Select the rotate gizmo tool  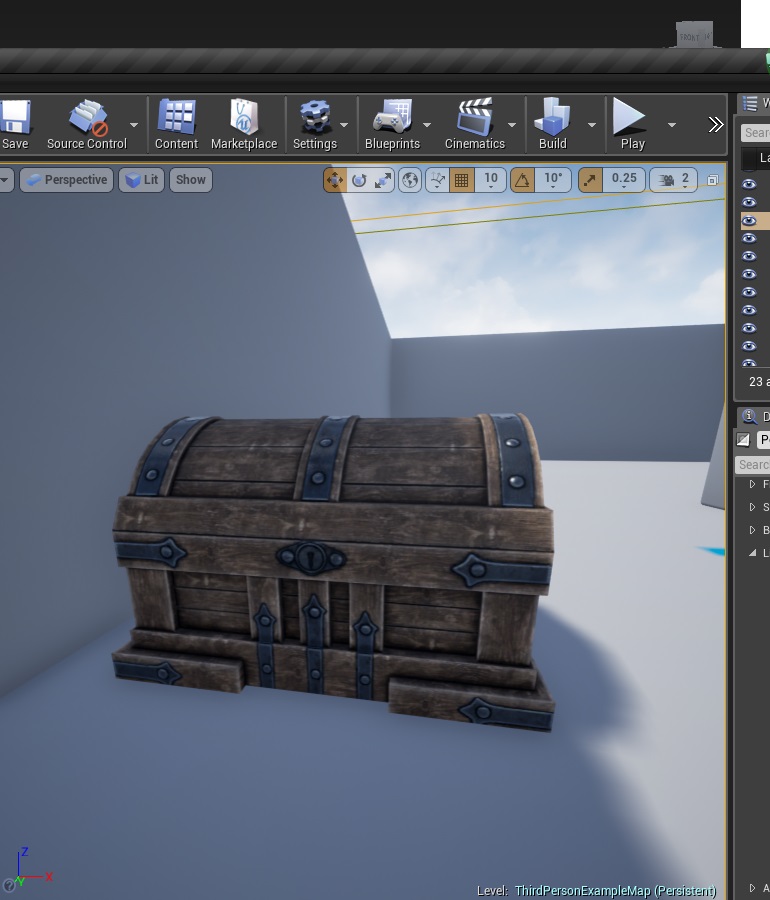tap(359, 180)
